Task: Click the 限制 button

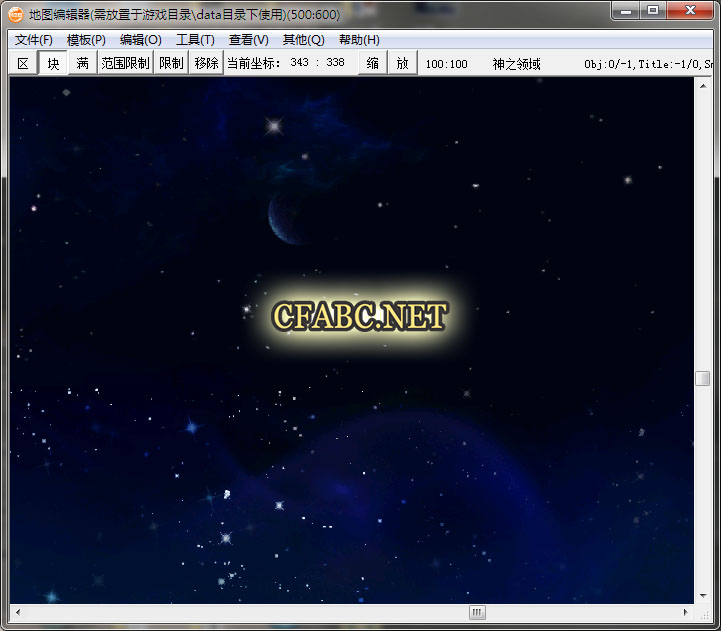Action: coord(171,63)
